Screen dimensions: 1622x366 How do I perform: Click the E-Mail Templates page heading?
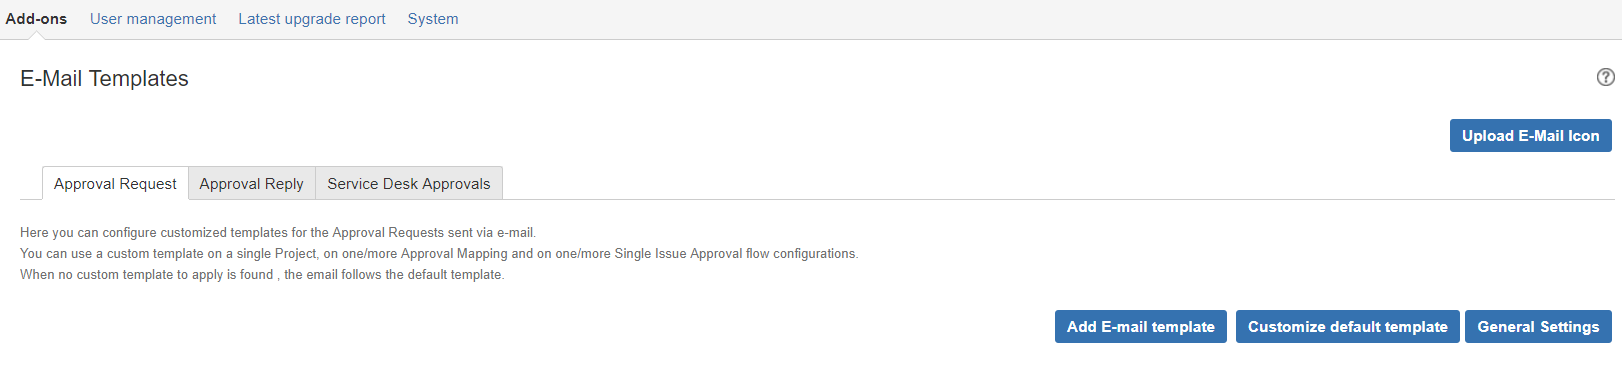tap(104, 79)
